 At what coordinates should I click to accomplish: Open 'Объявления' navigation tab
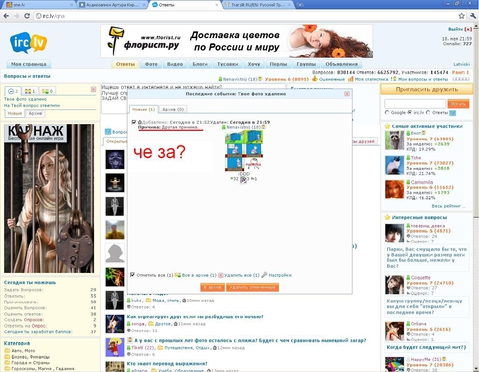point(341,64)
